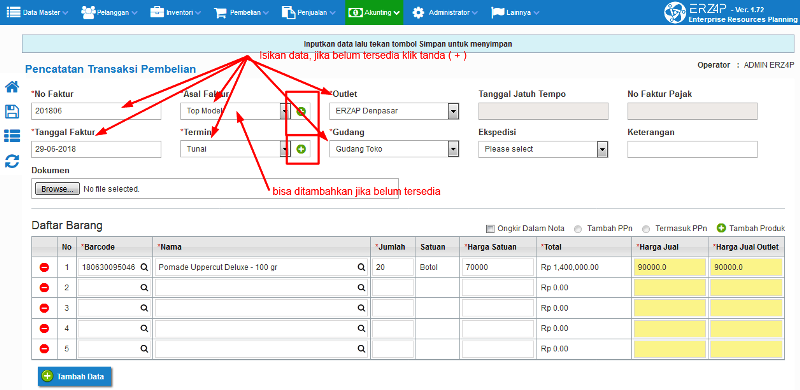Open Penjualan menu
800x390 pixels.
pyautogui.click(x=310, y=12)
